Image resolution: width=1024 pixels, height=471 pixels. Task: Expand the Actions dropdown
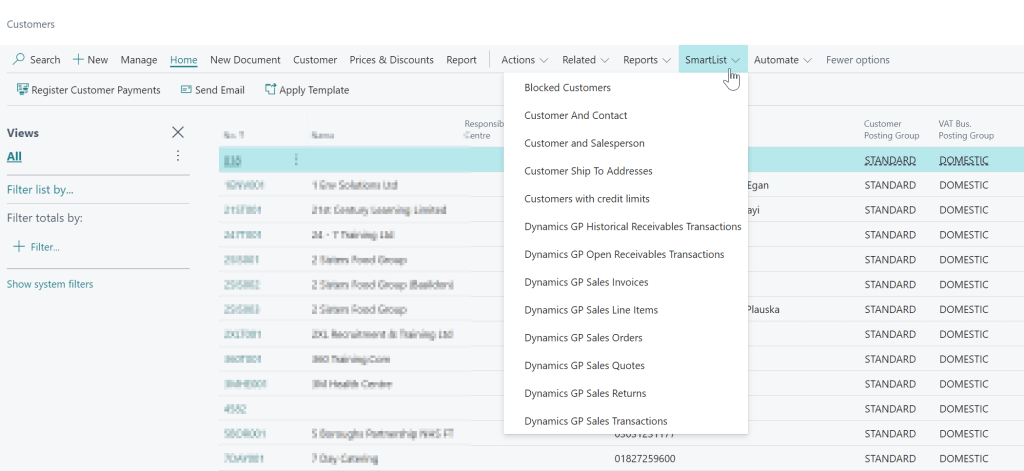tap(524, 60)
